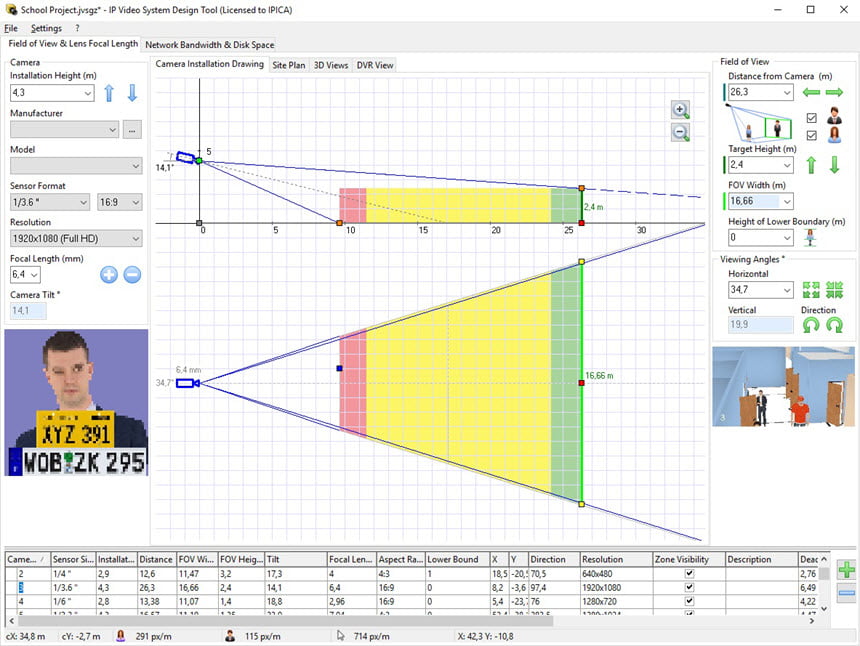Zoom out on the installation drawing
The height and width of the screenshot is (646, 860).
click(x=681, y=132)
